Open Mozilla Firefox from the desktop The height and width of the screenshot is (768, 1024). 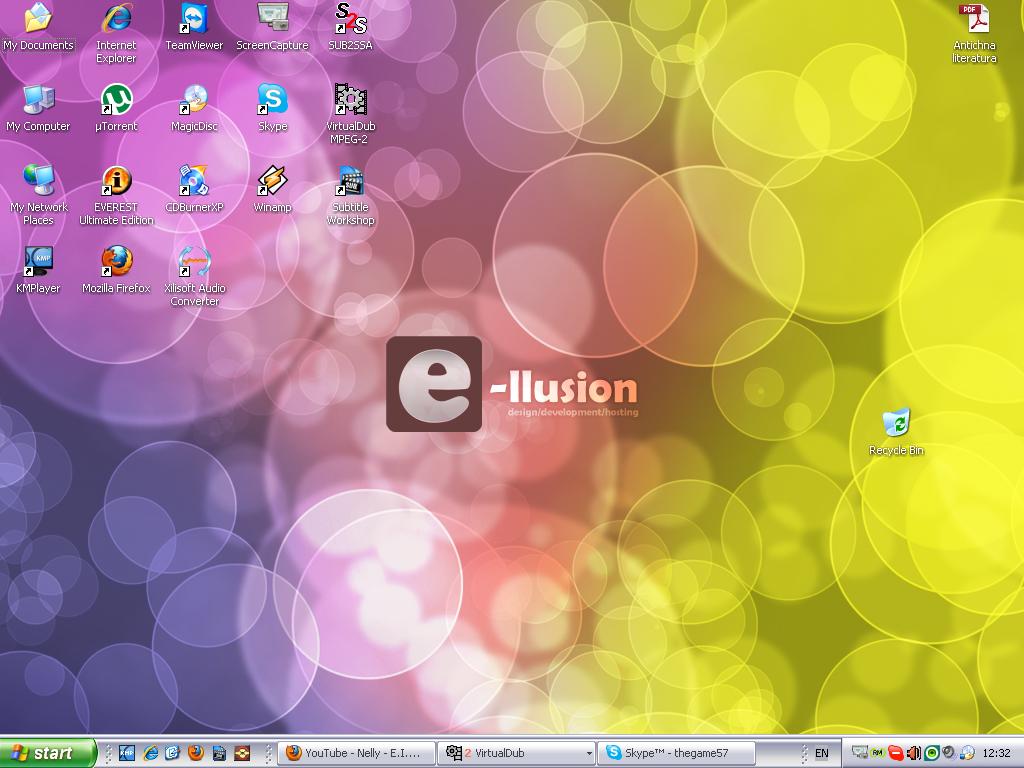(116, 262)
